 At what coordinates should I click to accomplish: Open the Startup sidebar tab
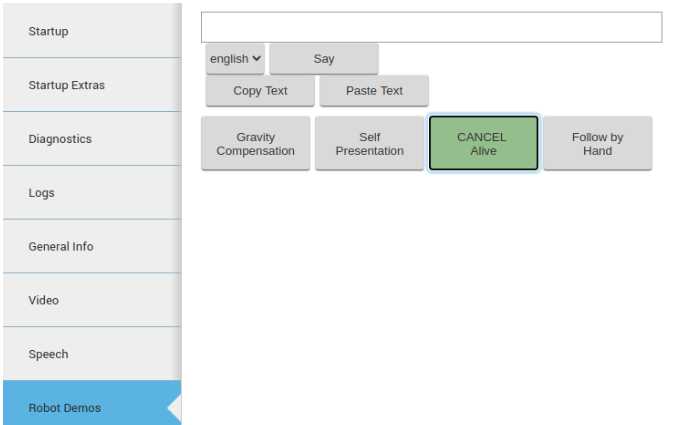click(92, 31)
